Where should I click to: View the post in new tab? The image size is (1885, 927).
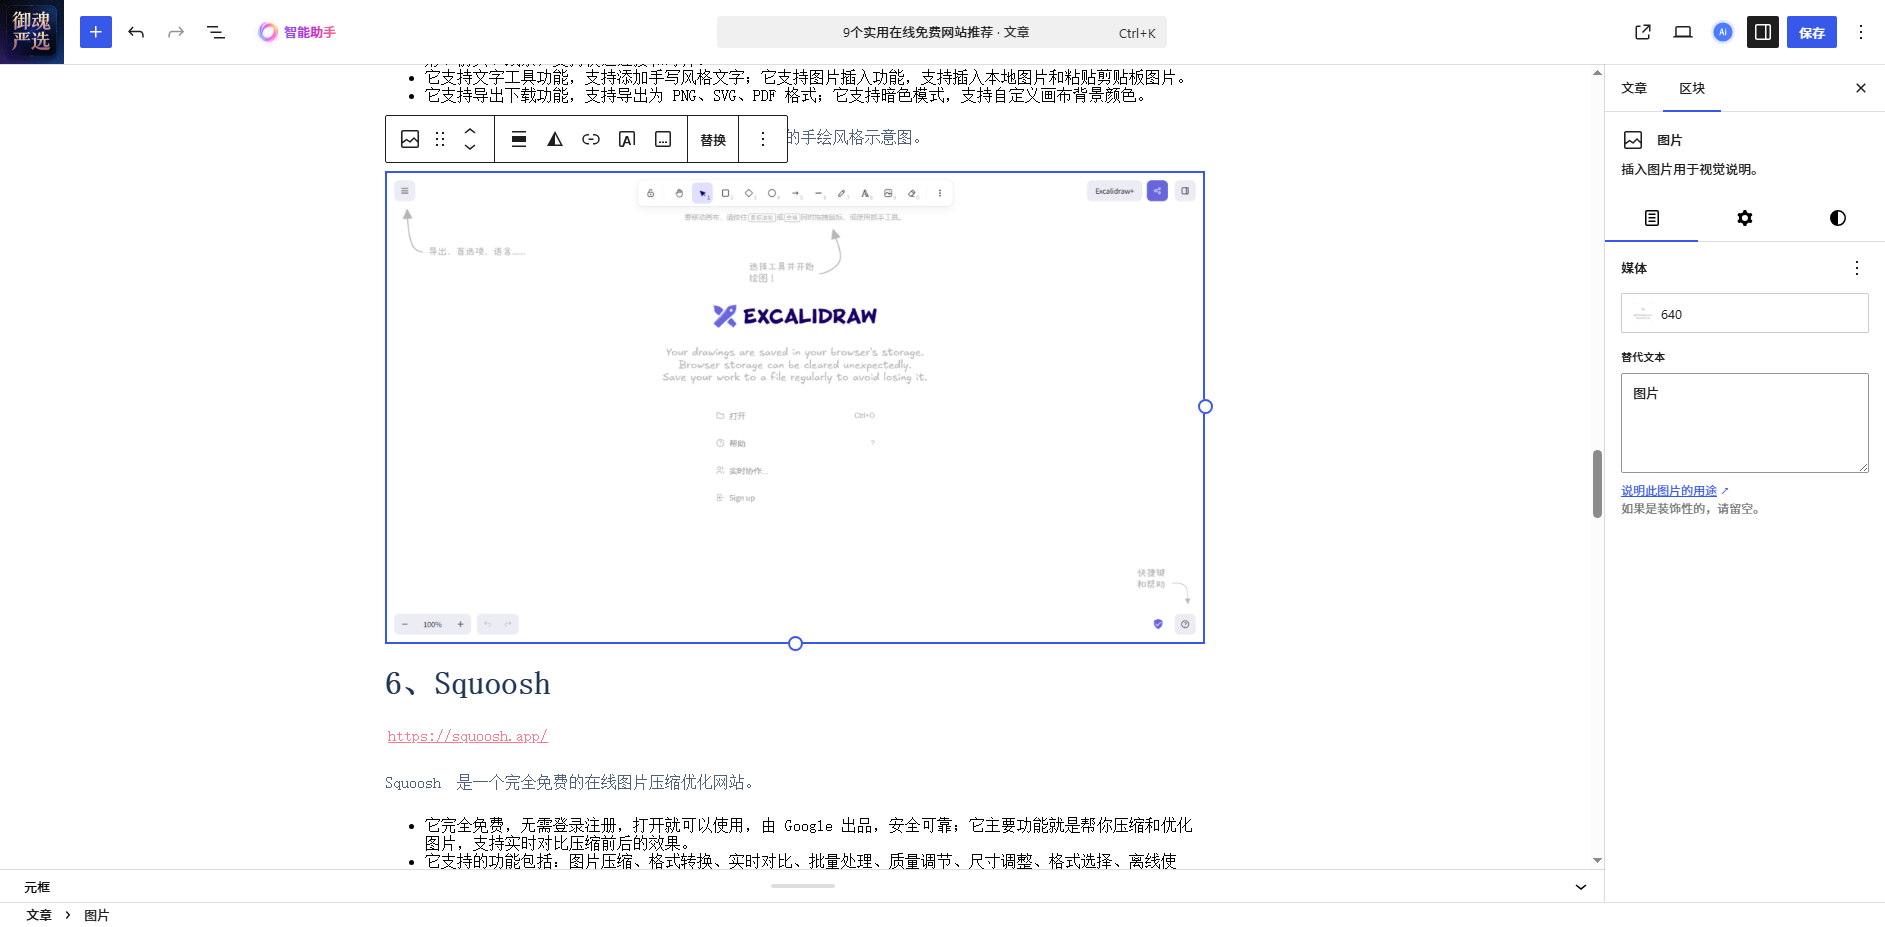(1643, 32)
